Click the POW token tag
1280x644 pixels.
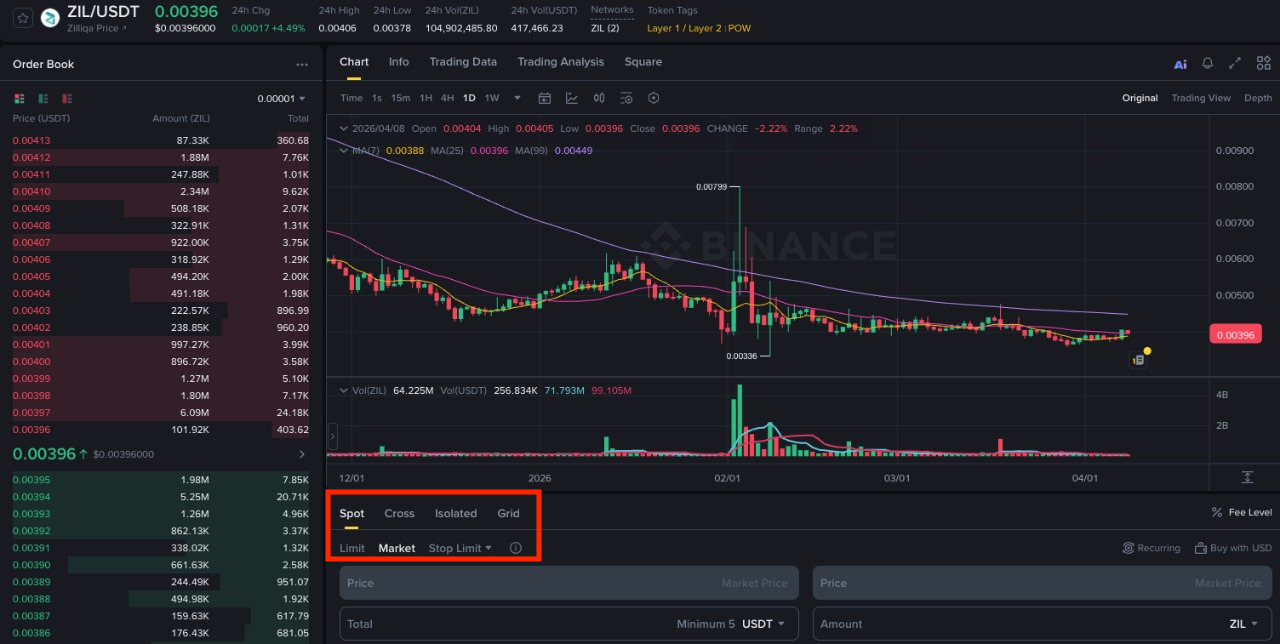(x=740, y=28)
